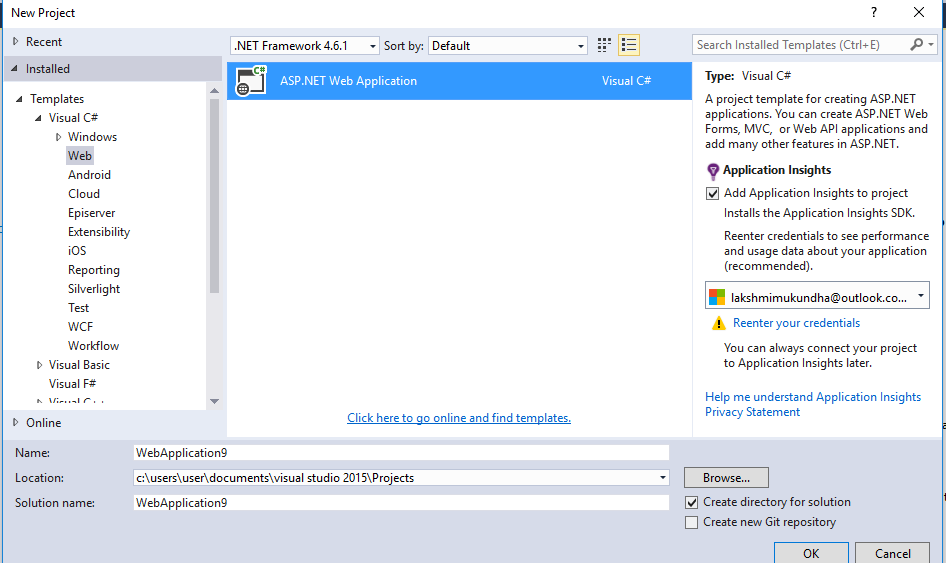
Task: Collapse the Installed section
Action: (14, 68)
